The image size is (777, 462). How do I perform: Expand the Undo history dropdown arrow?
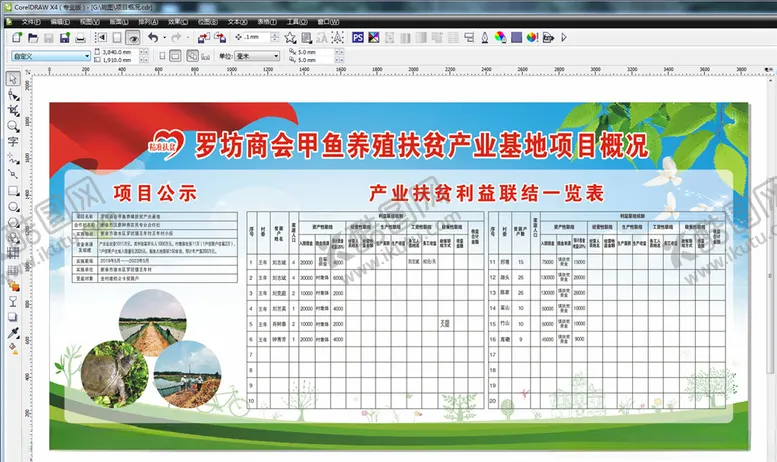coord(164,38)
